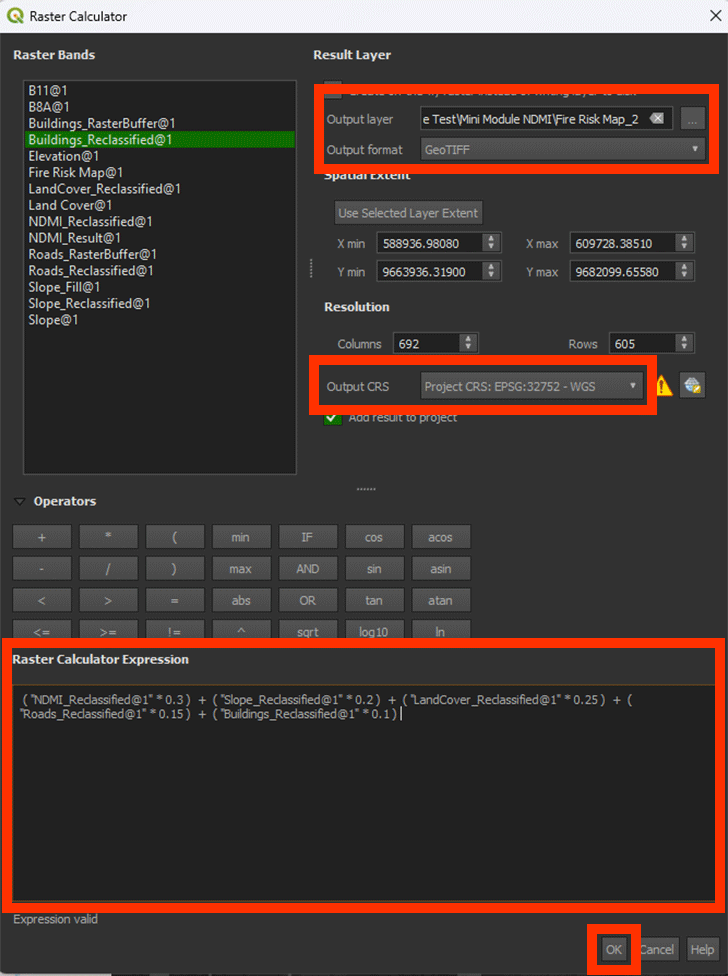
Task: Click the X min extent field
Action: (430, 243)
